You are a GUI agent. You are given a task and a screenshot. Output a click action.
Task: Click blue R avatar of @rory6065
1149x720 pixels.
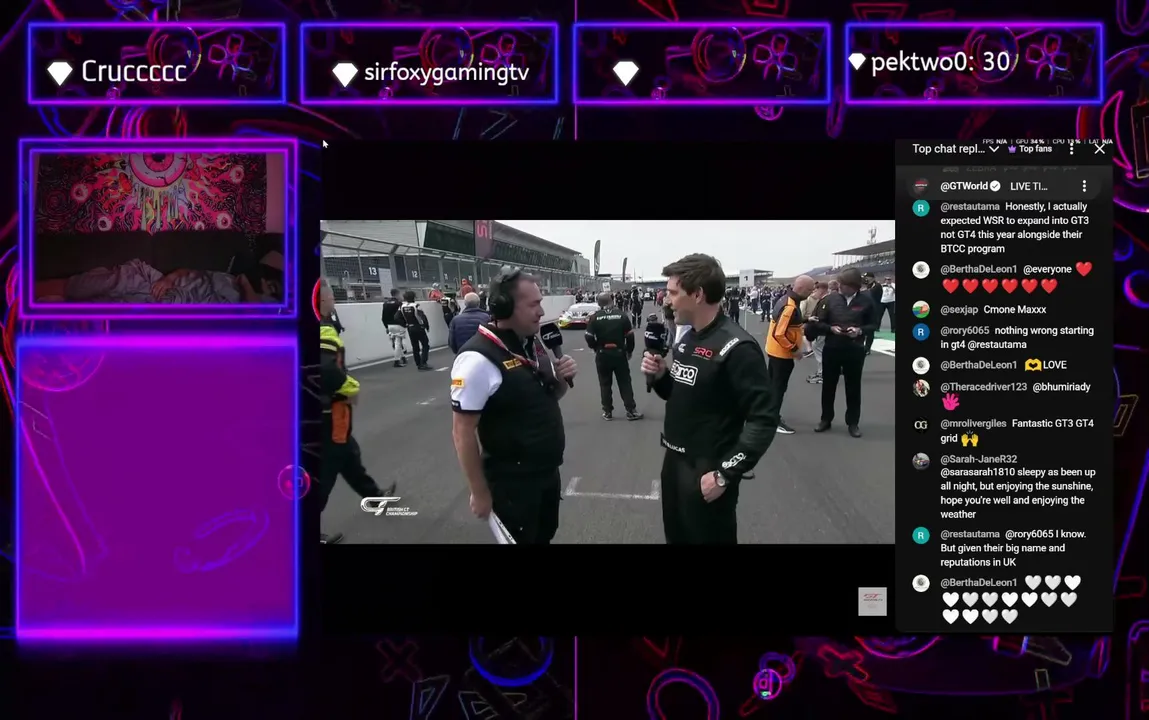[x=921, y=332]
